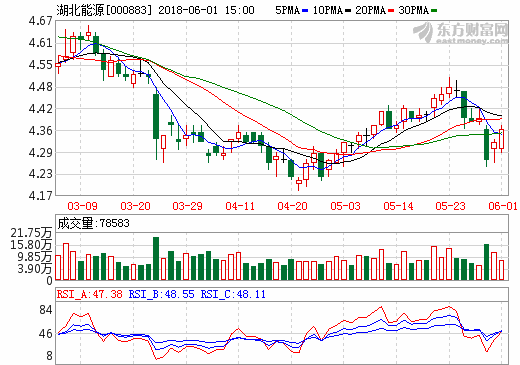This screenshot has height=365, width=520.
Task: Click the 20PMA legend label
Action: click(371, 11)
